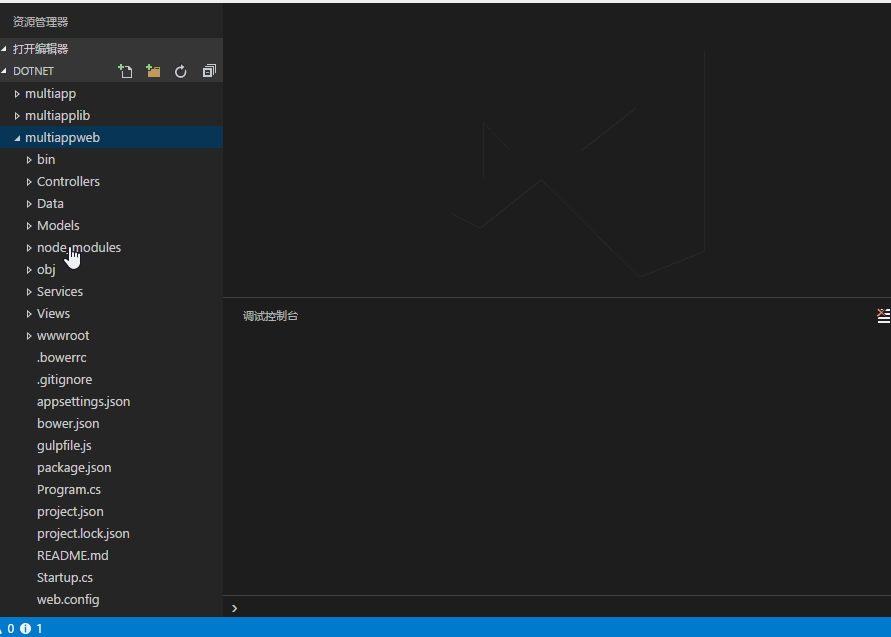This screenshot has width=891, height=637.
Task: Create a new folder in DOTNET
Action: 153,71
